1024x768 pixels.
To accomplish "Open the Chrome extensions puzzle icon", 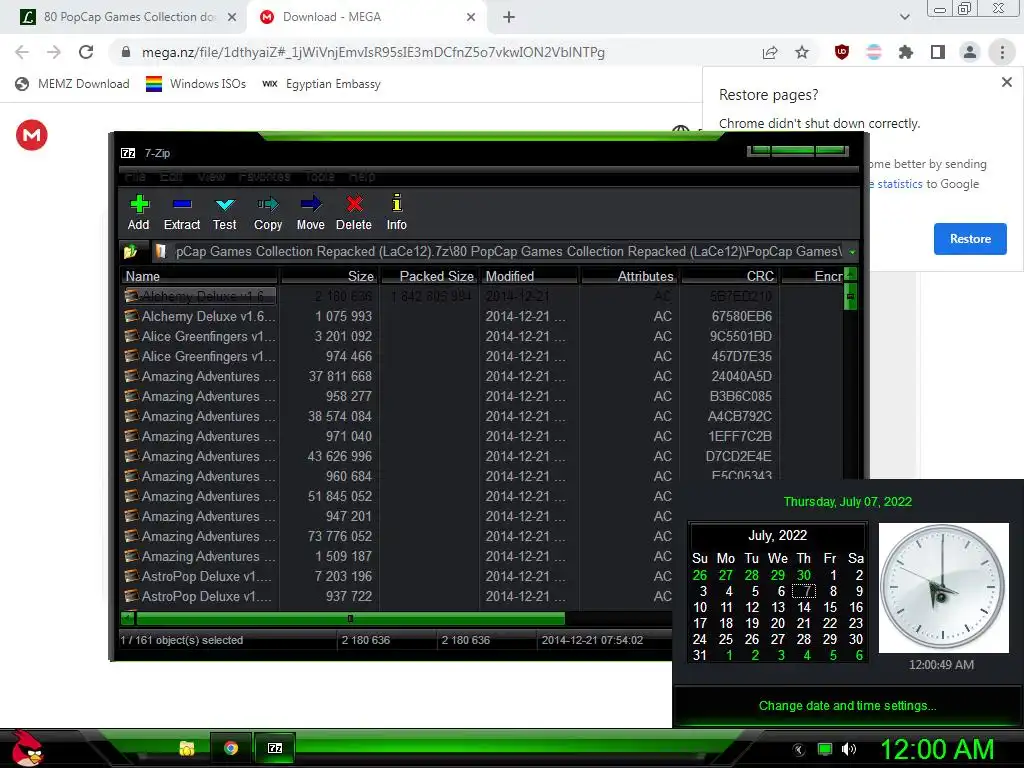I will pos(906,52).
